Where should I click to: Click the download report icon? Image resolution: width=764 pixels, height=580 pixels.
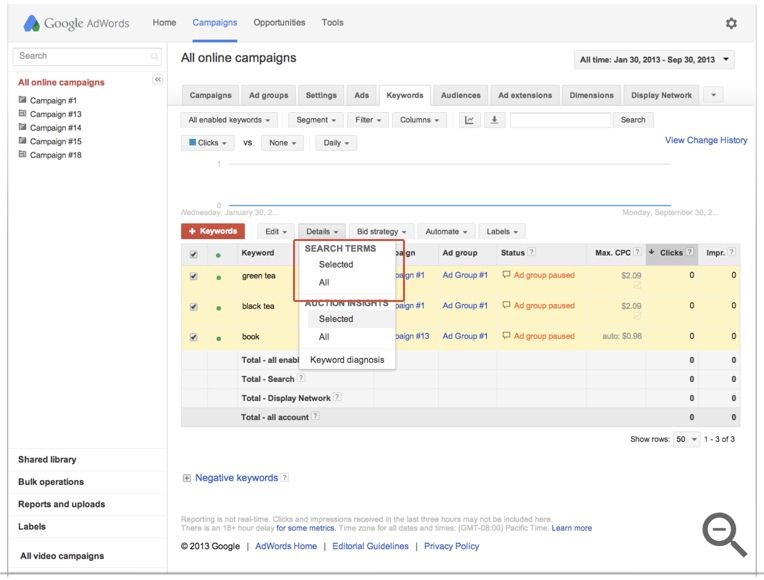pos(495,120)
